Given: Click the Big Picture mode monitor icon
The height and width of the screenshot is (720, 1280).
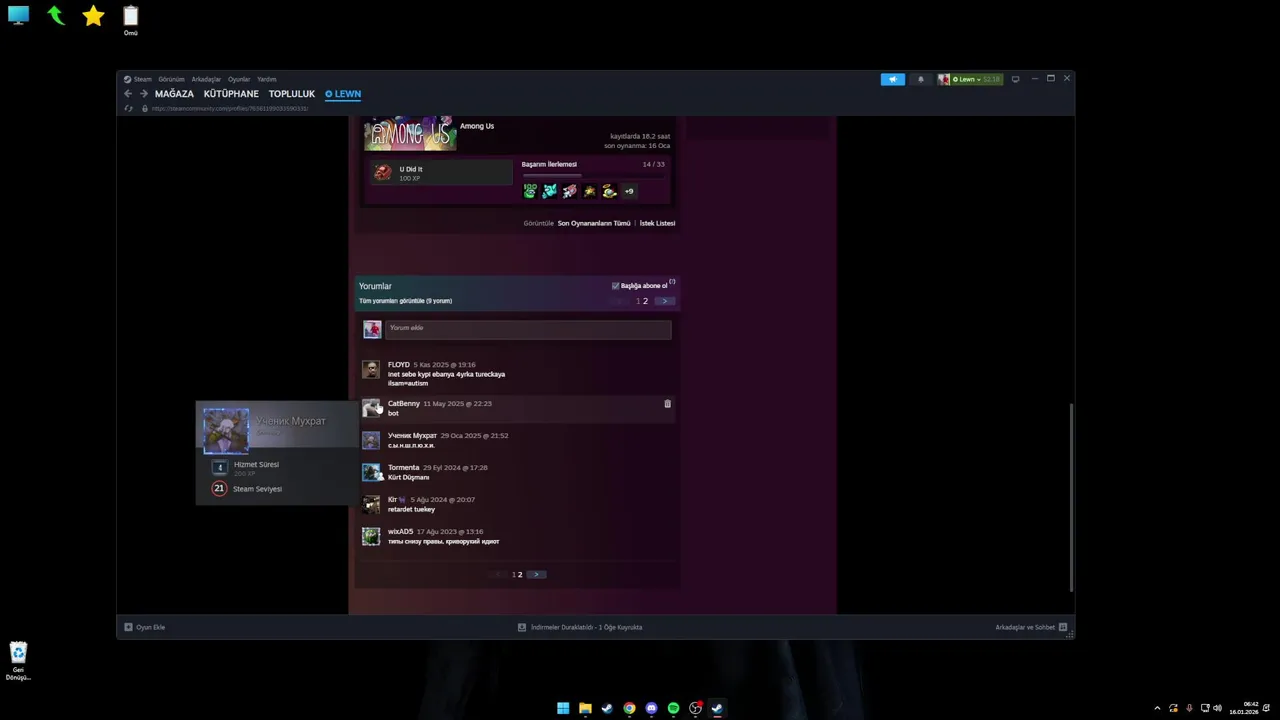Looking at the screenshot, I should tap(1015, 79).
